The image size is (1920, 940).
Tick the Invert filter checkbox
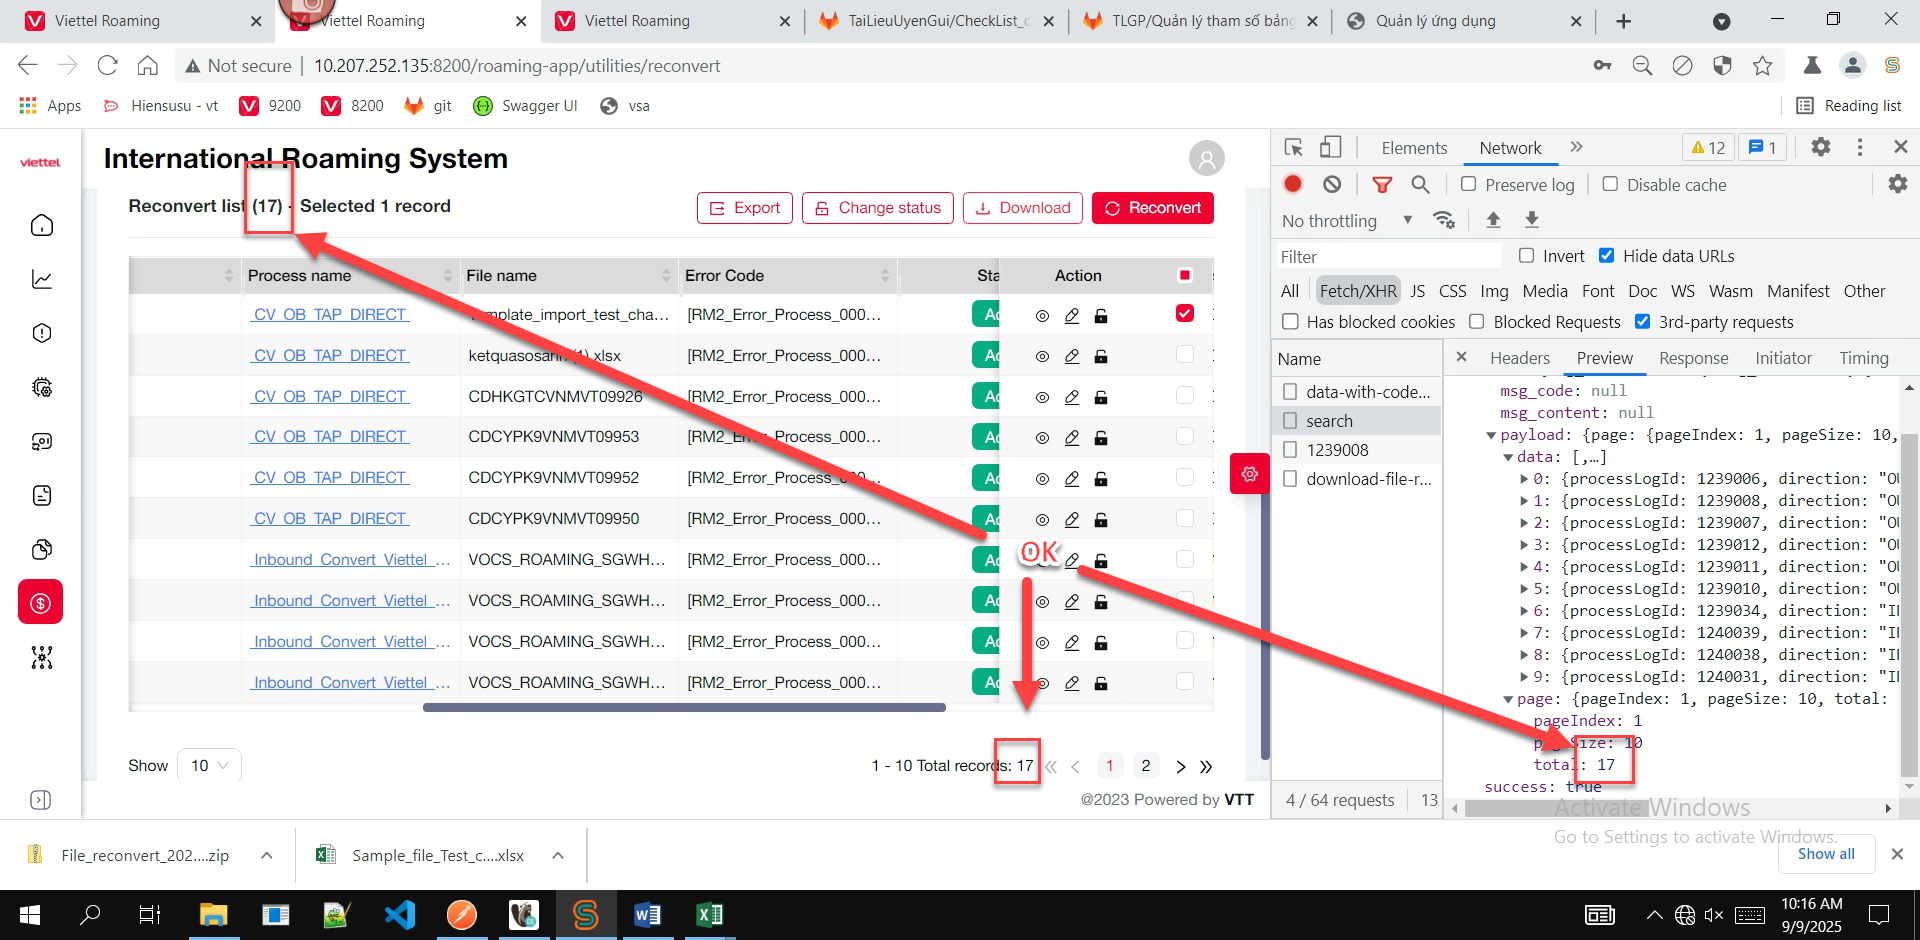click(x=1527, y=256)
